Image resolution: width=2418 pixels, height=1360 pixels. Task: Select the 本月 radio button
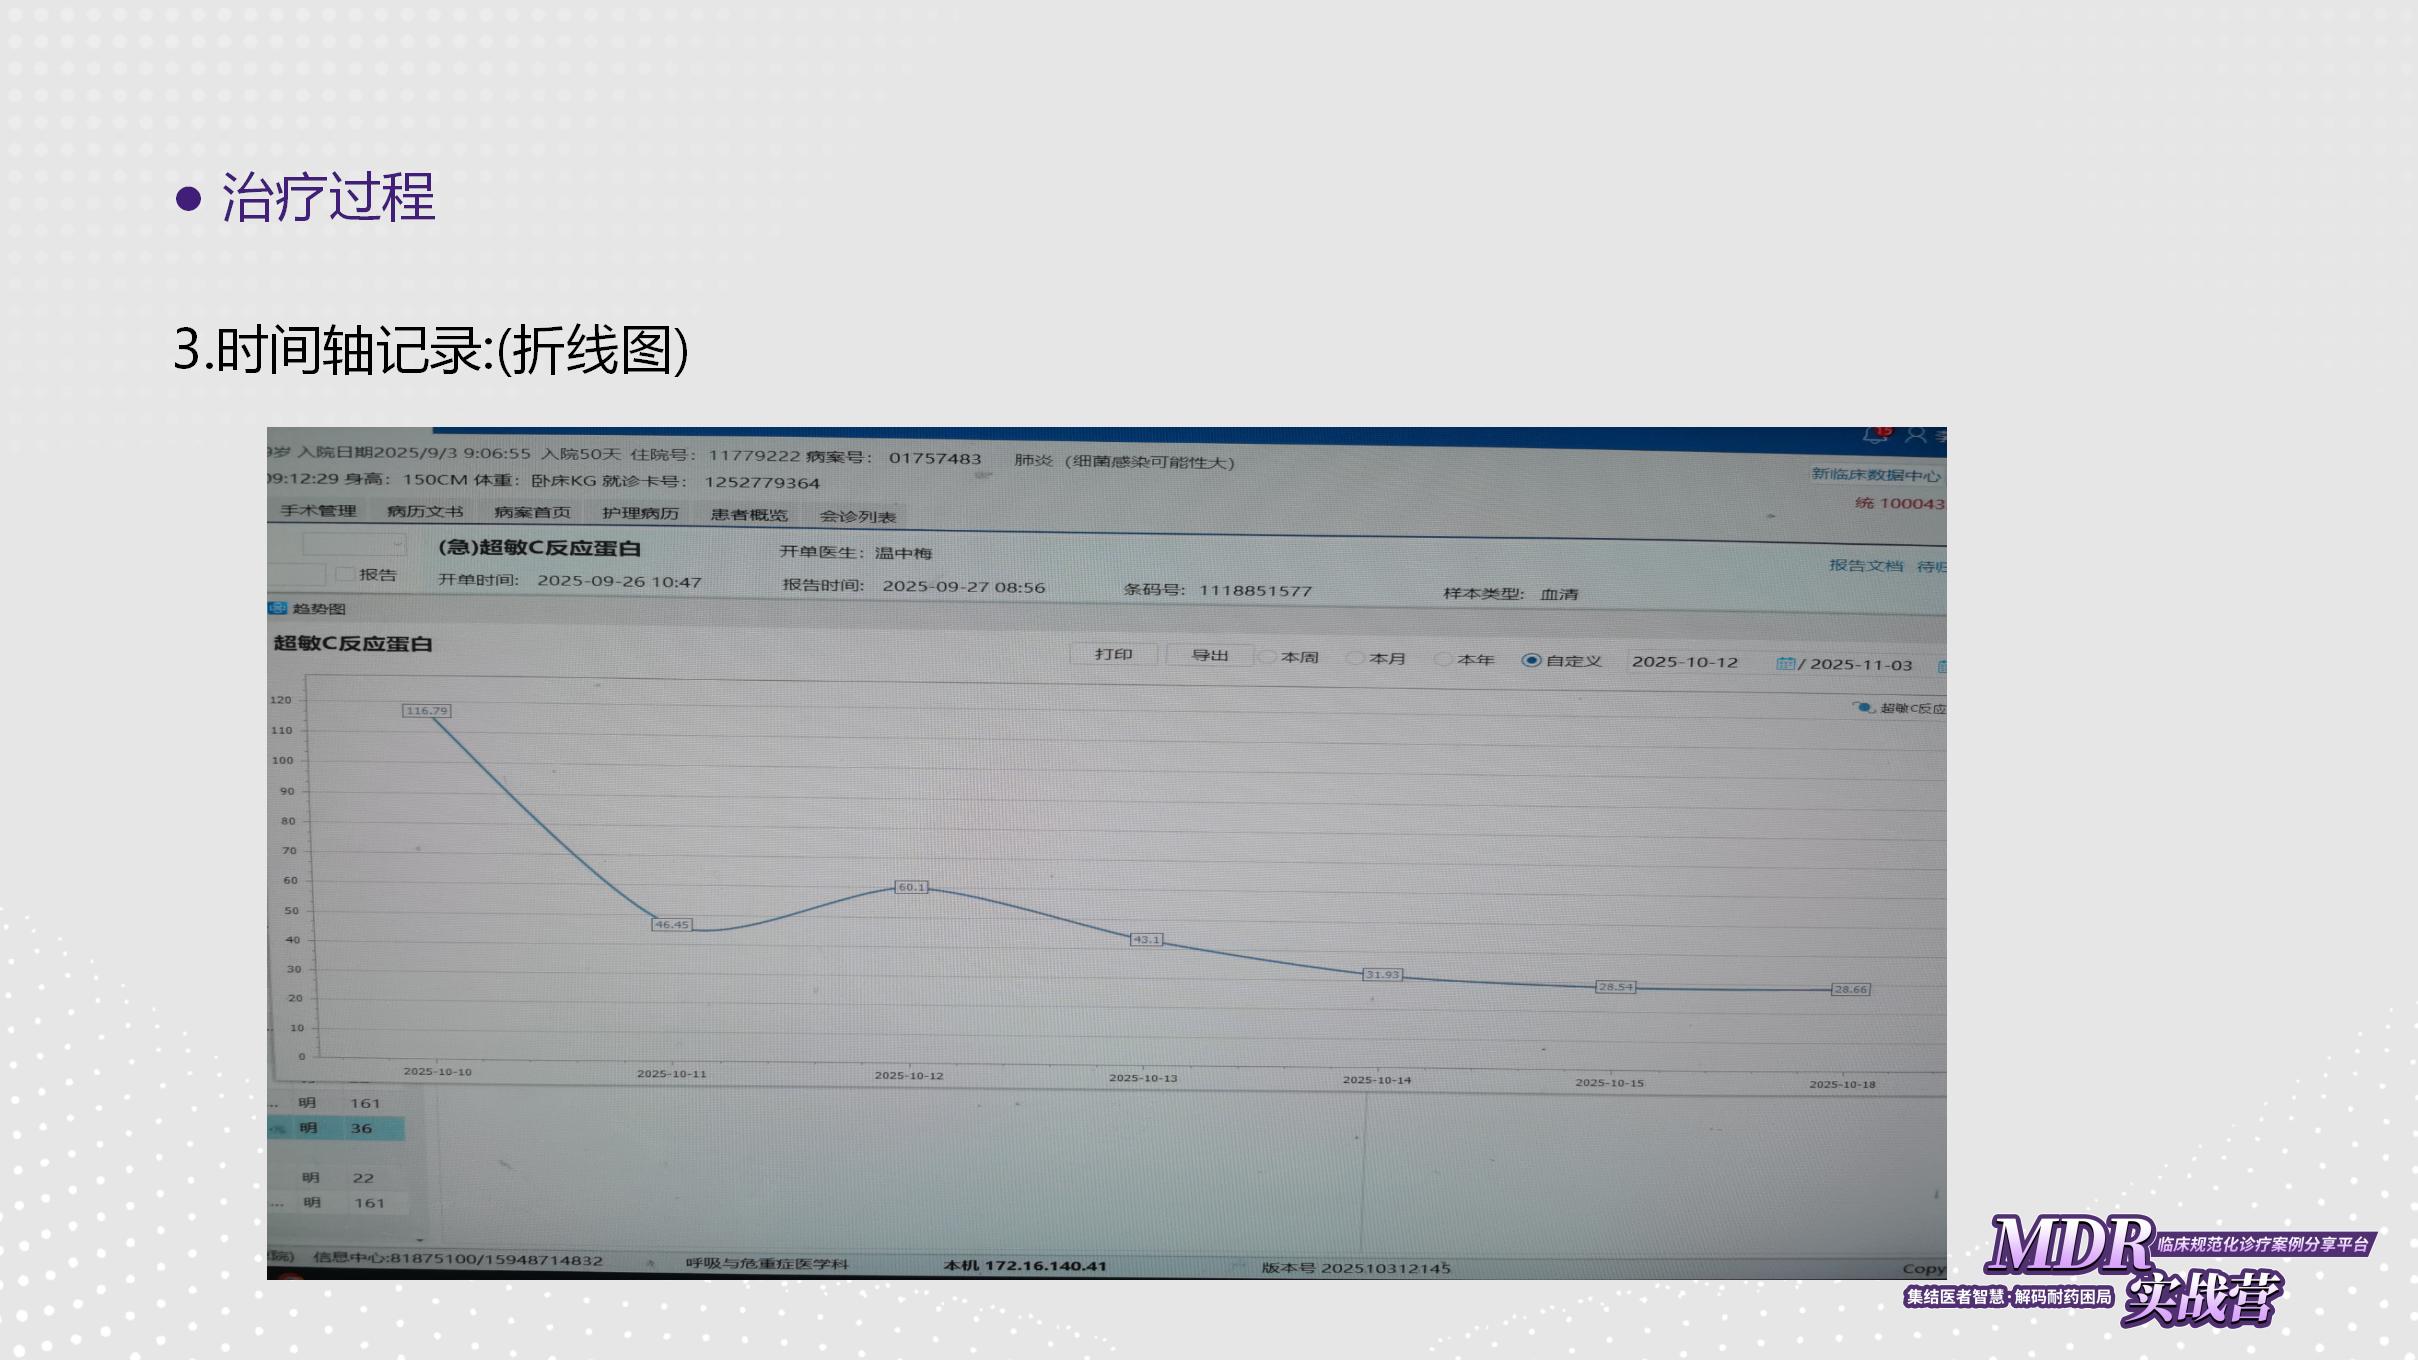1356,658
